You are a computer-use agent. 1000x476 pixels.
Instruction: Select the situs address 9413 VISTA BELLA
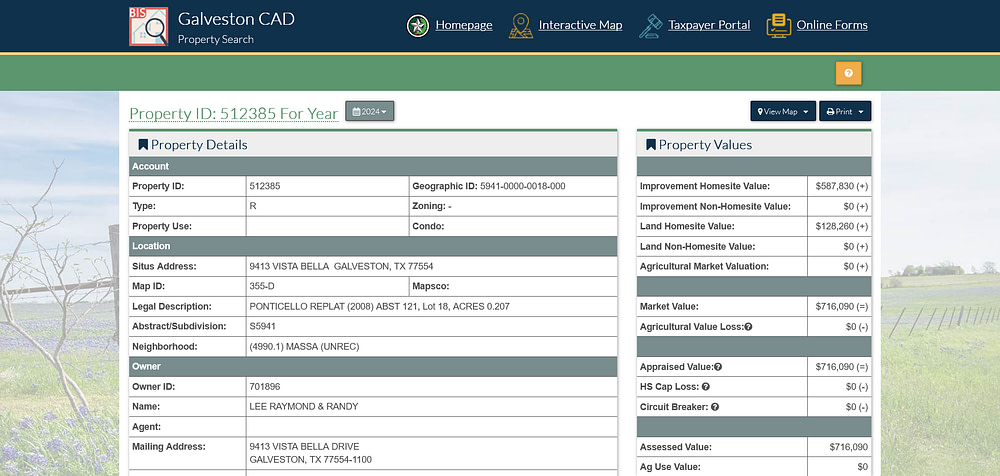[x=341, y=266]
